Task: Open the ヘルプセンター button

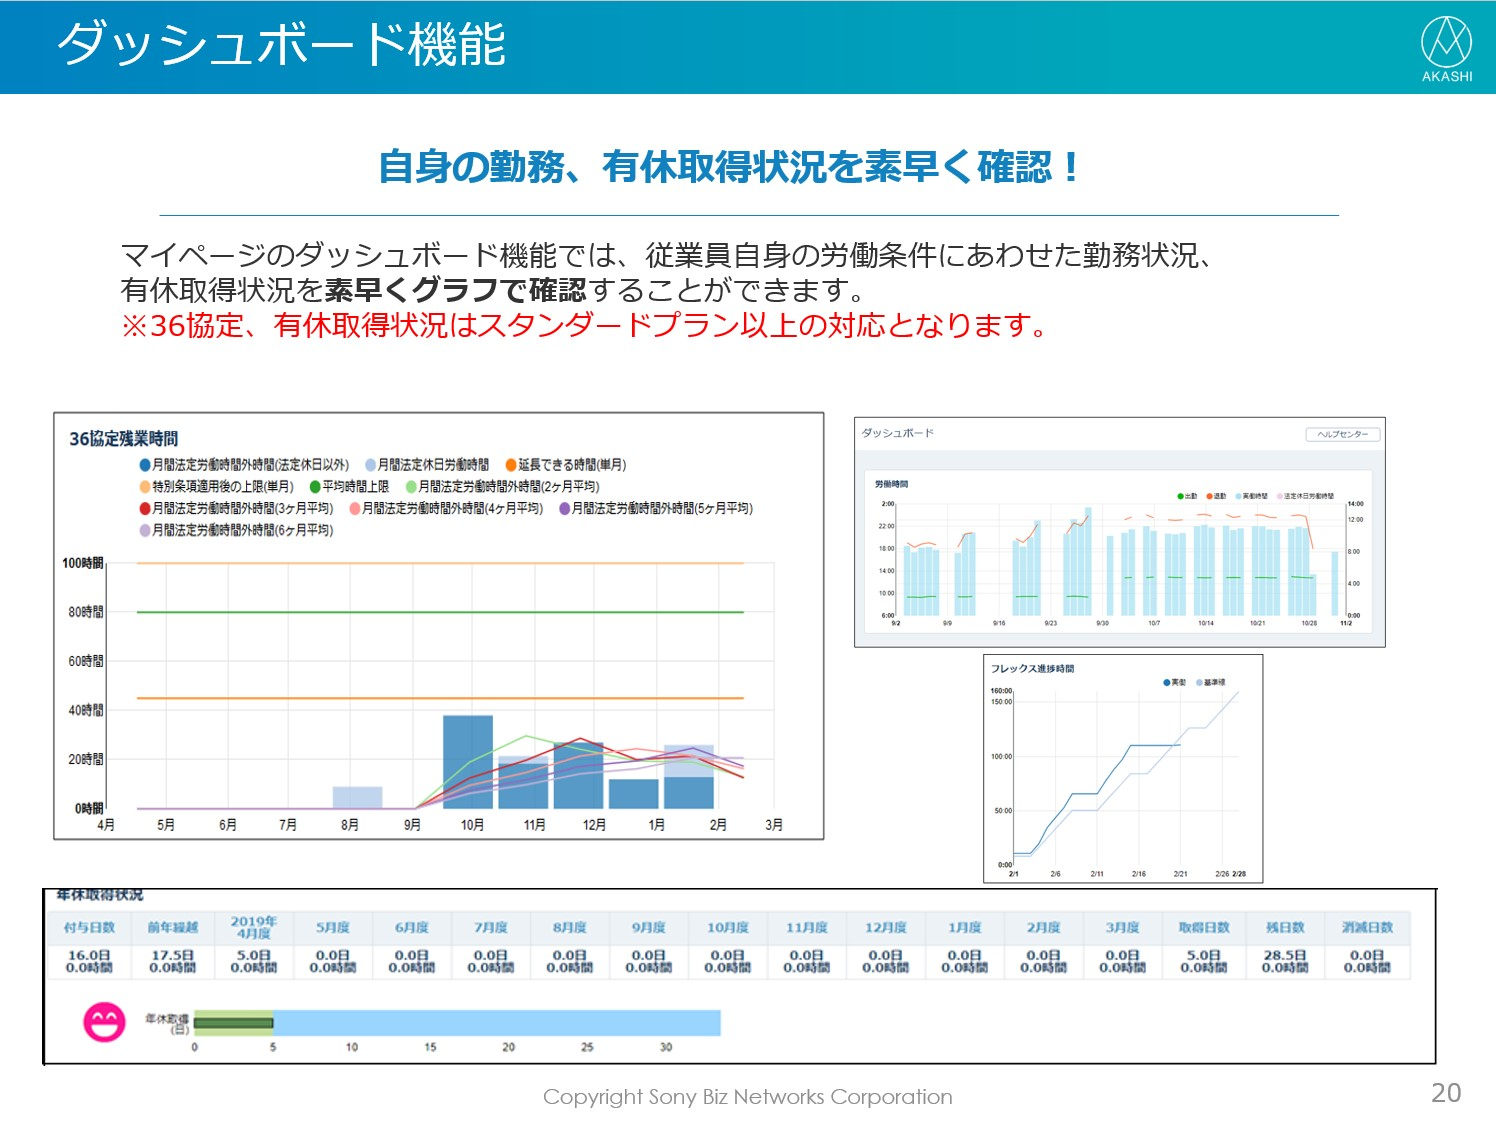Action: point(1342,434)
